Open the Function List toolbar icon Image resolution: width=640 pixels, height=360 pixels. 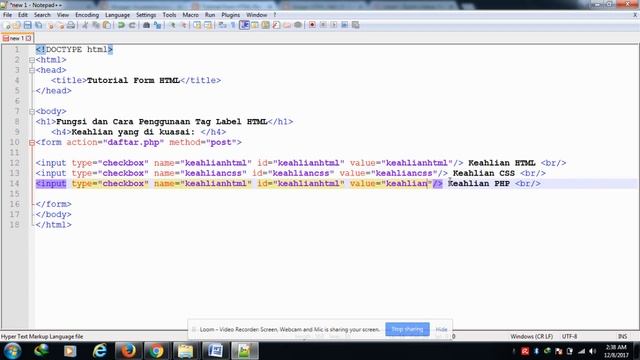276,25
